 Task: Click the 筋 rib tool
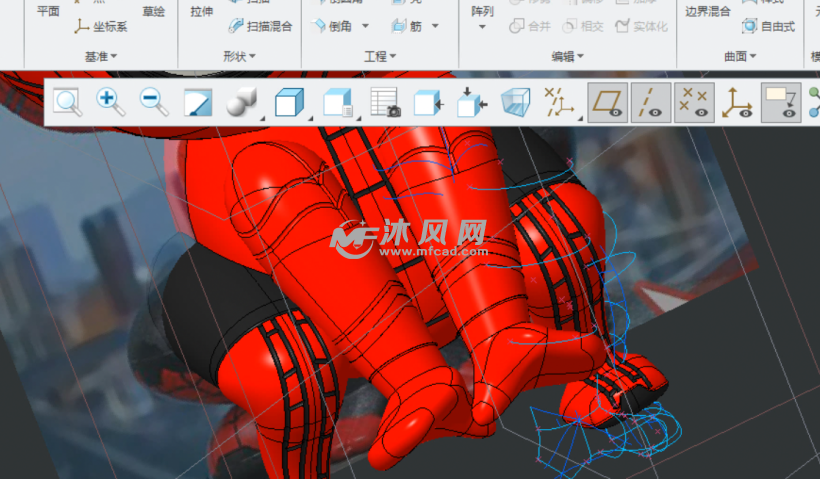tap(407, 26)
